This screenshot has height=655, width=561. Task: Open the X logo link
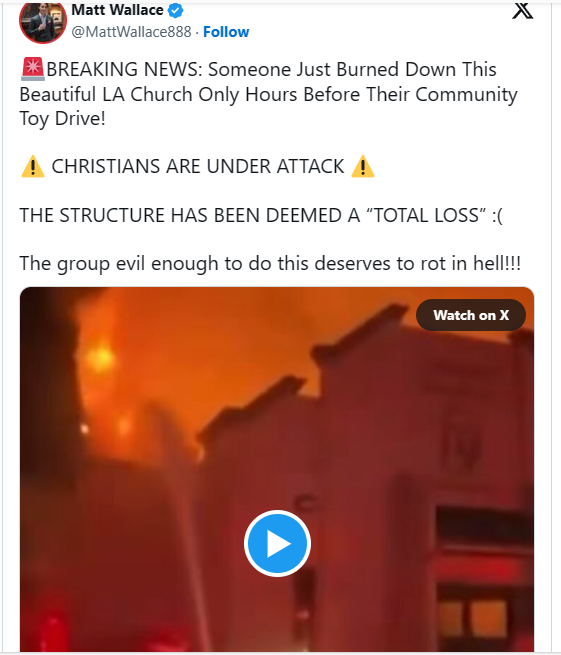(522, 11)
